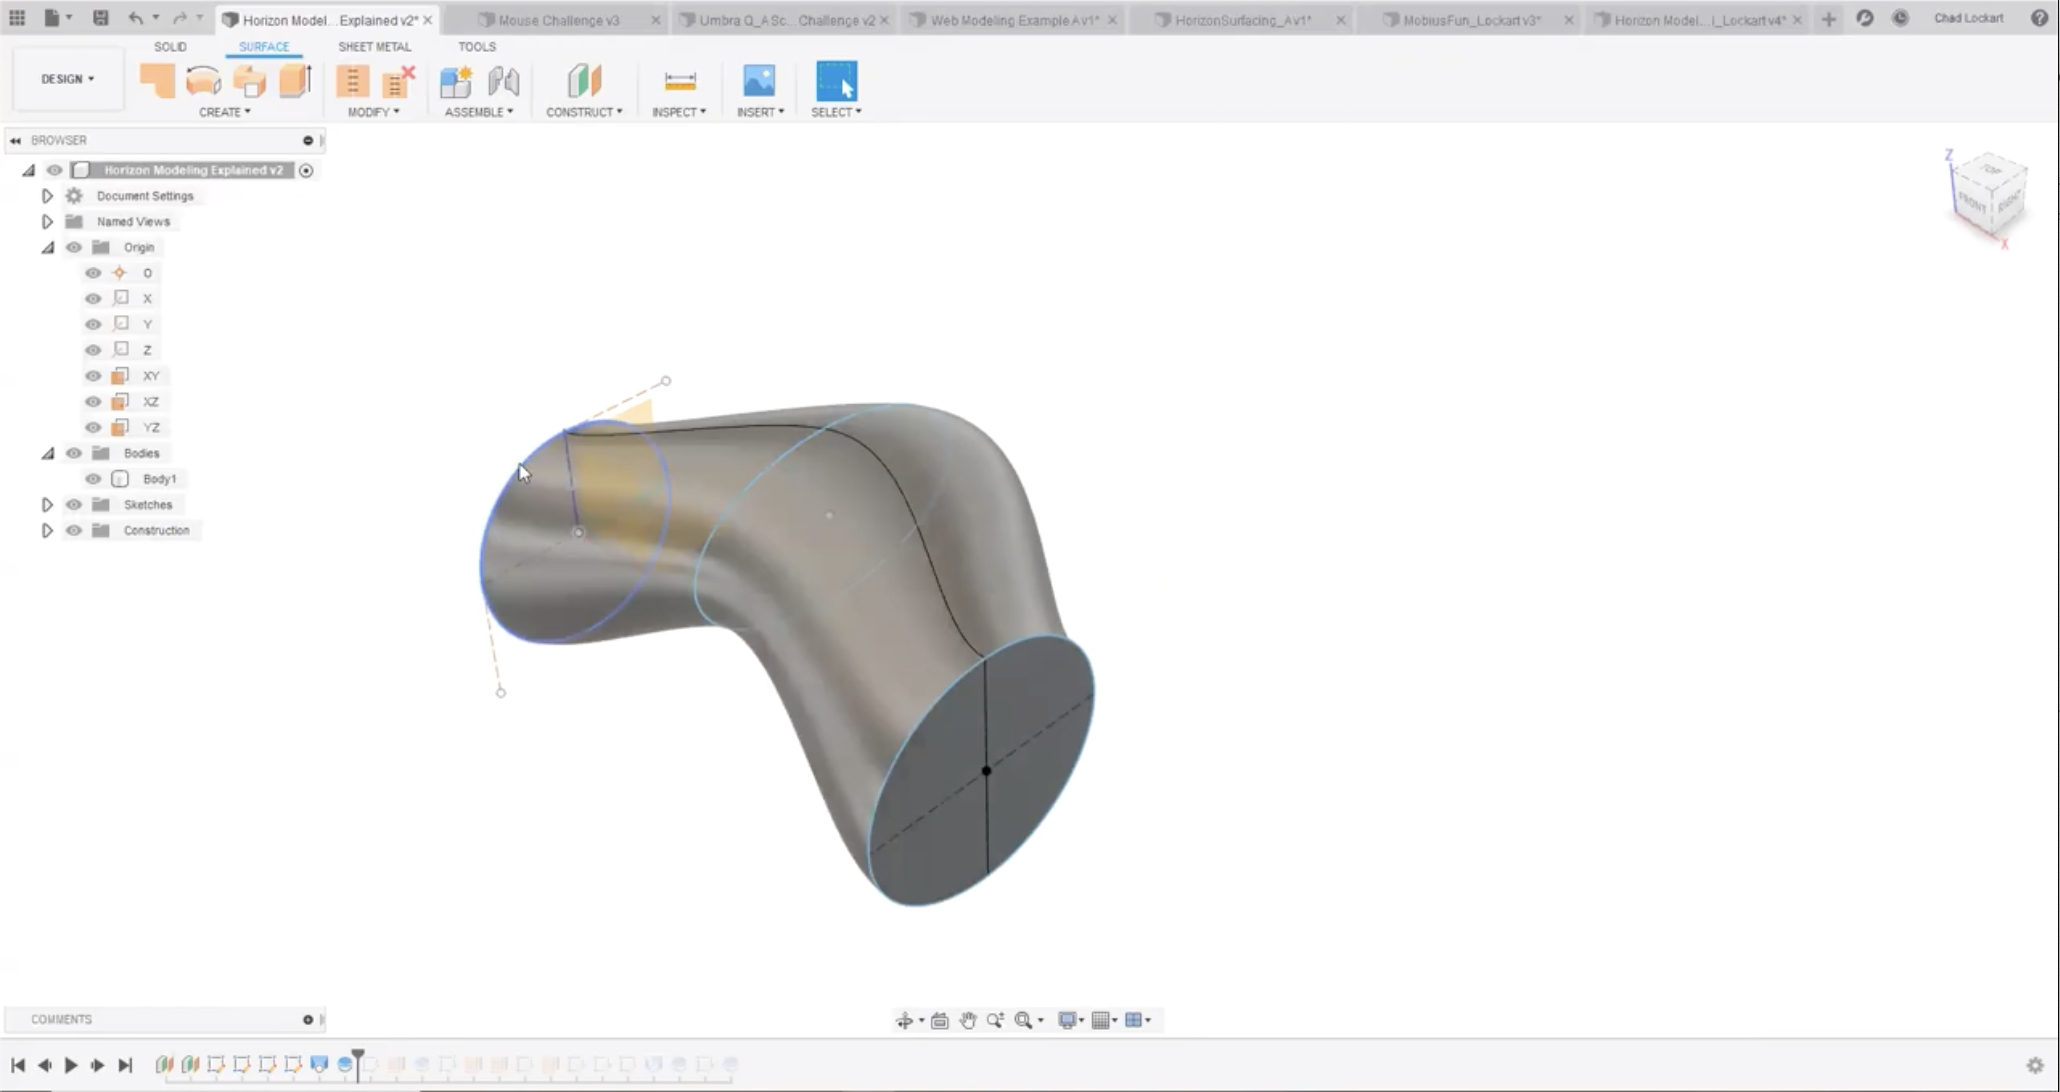Switch to the SHEET METAL tab
The height and width of the screenshot is (1092, 2060).
tap(374, 47)
